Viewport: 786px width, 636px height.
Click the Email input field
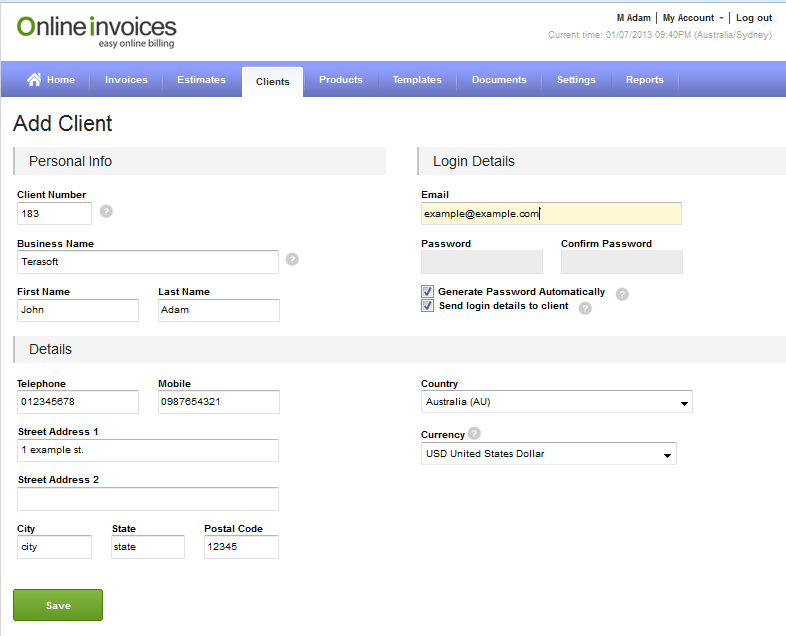coord(551,213)
